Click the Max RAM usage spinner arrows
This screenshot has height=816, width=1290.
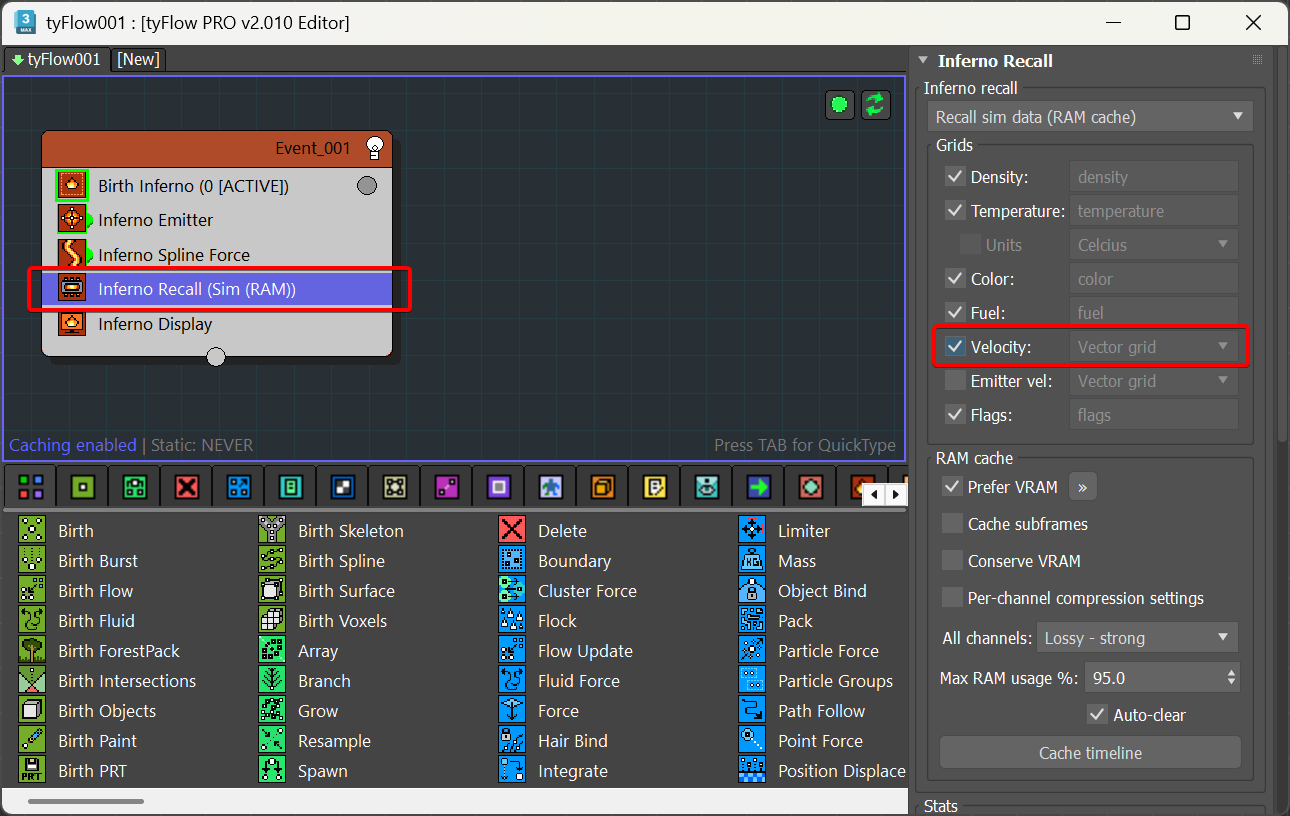tap(1231, 678)
